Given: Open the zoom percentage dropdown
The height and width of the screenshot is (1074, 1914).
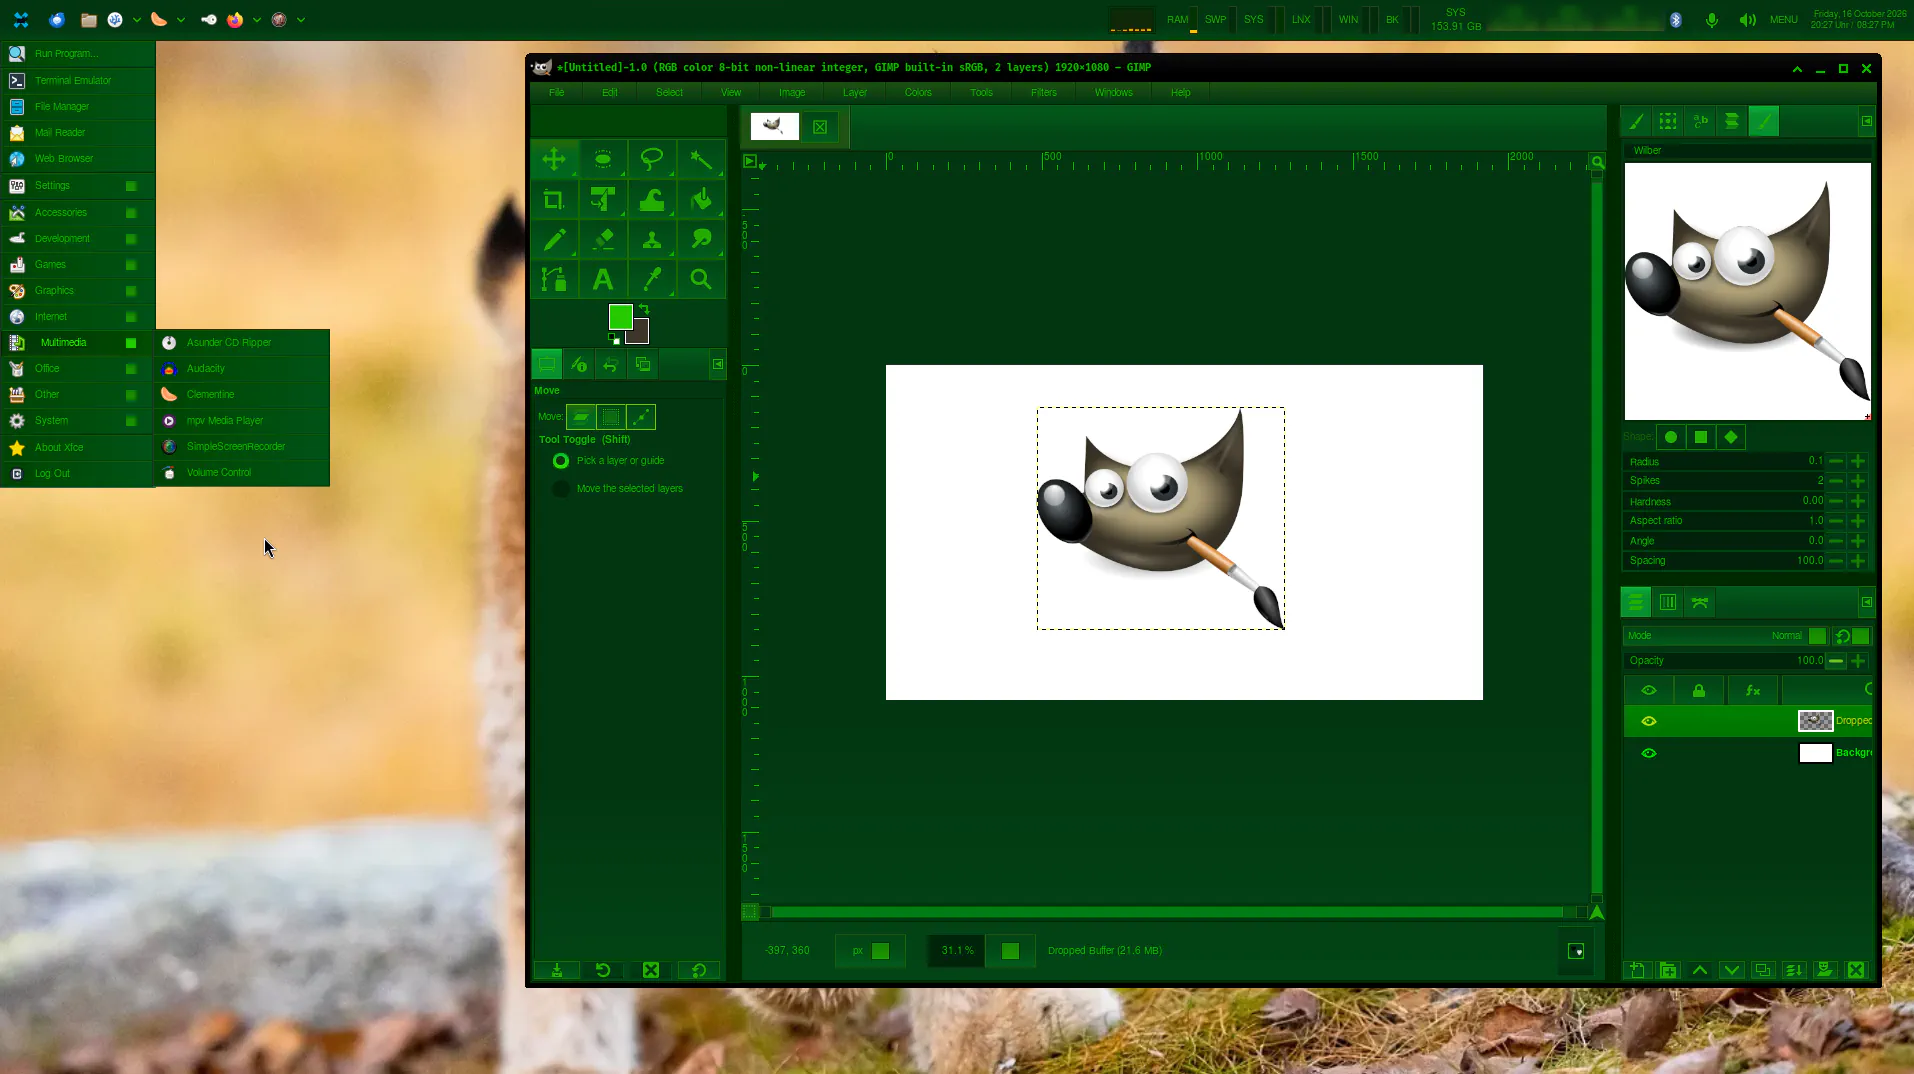Looking at the screenshot, I should pyautogui.click(x=1011, y=951).
